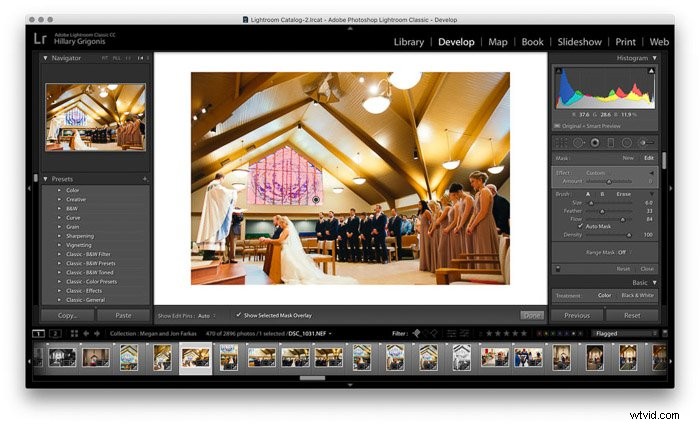Image resolution: width=700 pixels, height=425 pixels.
Task: Click the Reset button beside Previous
Action: click(632, 315)
